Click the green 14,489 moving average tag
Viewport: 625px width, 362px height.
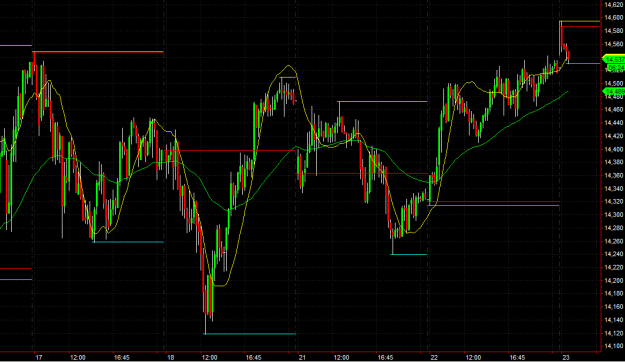(614, 92)
